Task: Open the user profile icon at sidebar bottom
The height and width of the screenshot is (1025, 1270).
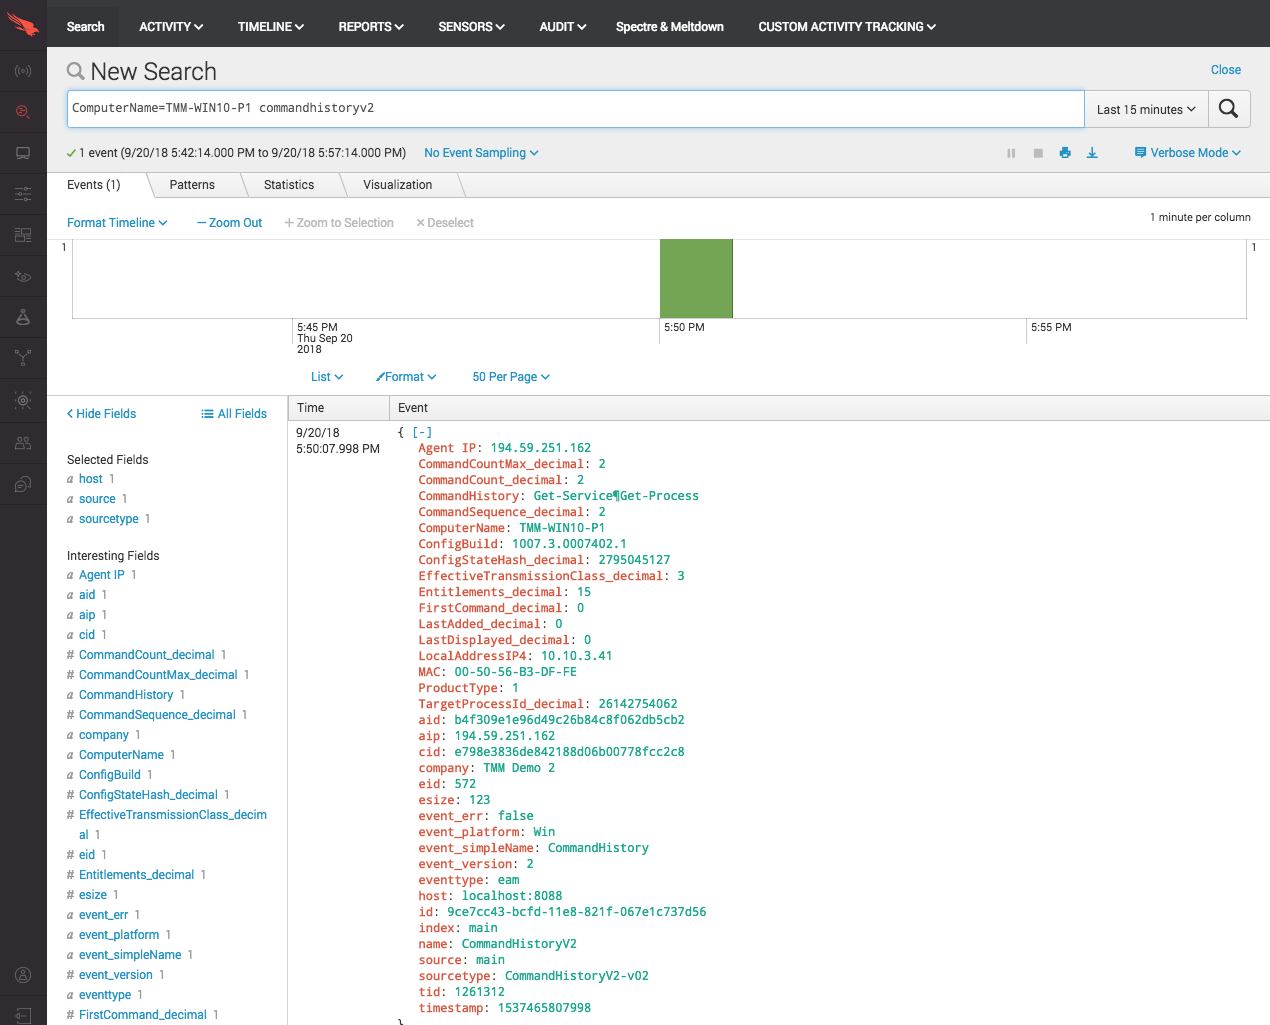Action: [x=23, y=975]
